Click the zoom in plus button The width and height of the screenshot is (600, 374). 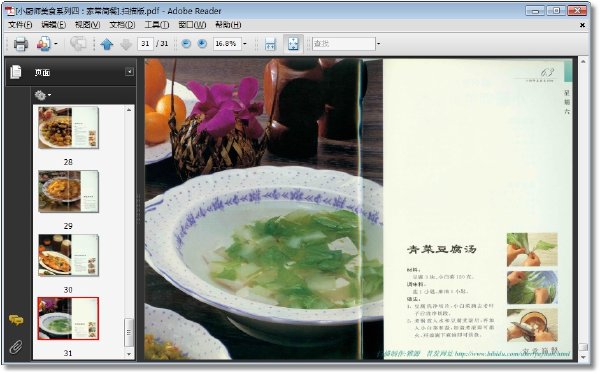click(x=202, y=44)
